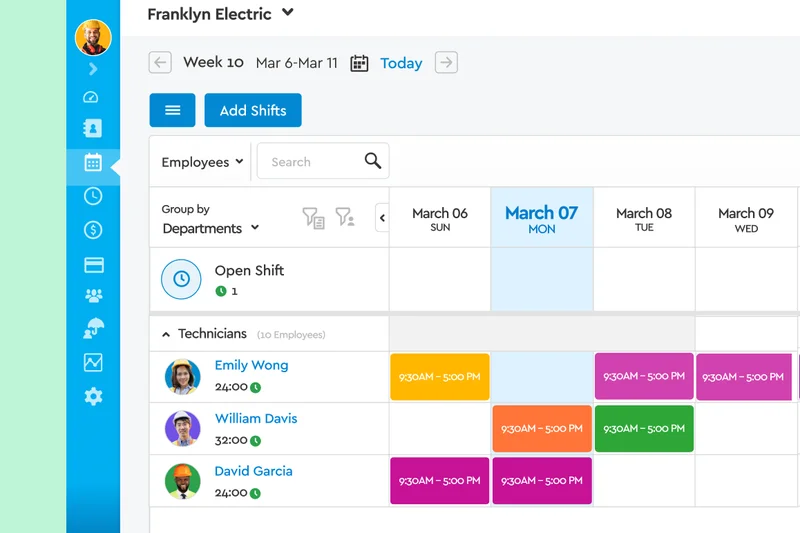
Task: Open the payroll dollar sidebar icon
Action: (x=93, y=230)
